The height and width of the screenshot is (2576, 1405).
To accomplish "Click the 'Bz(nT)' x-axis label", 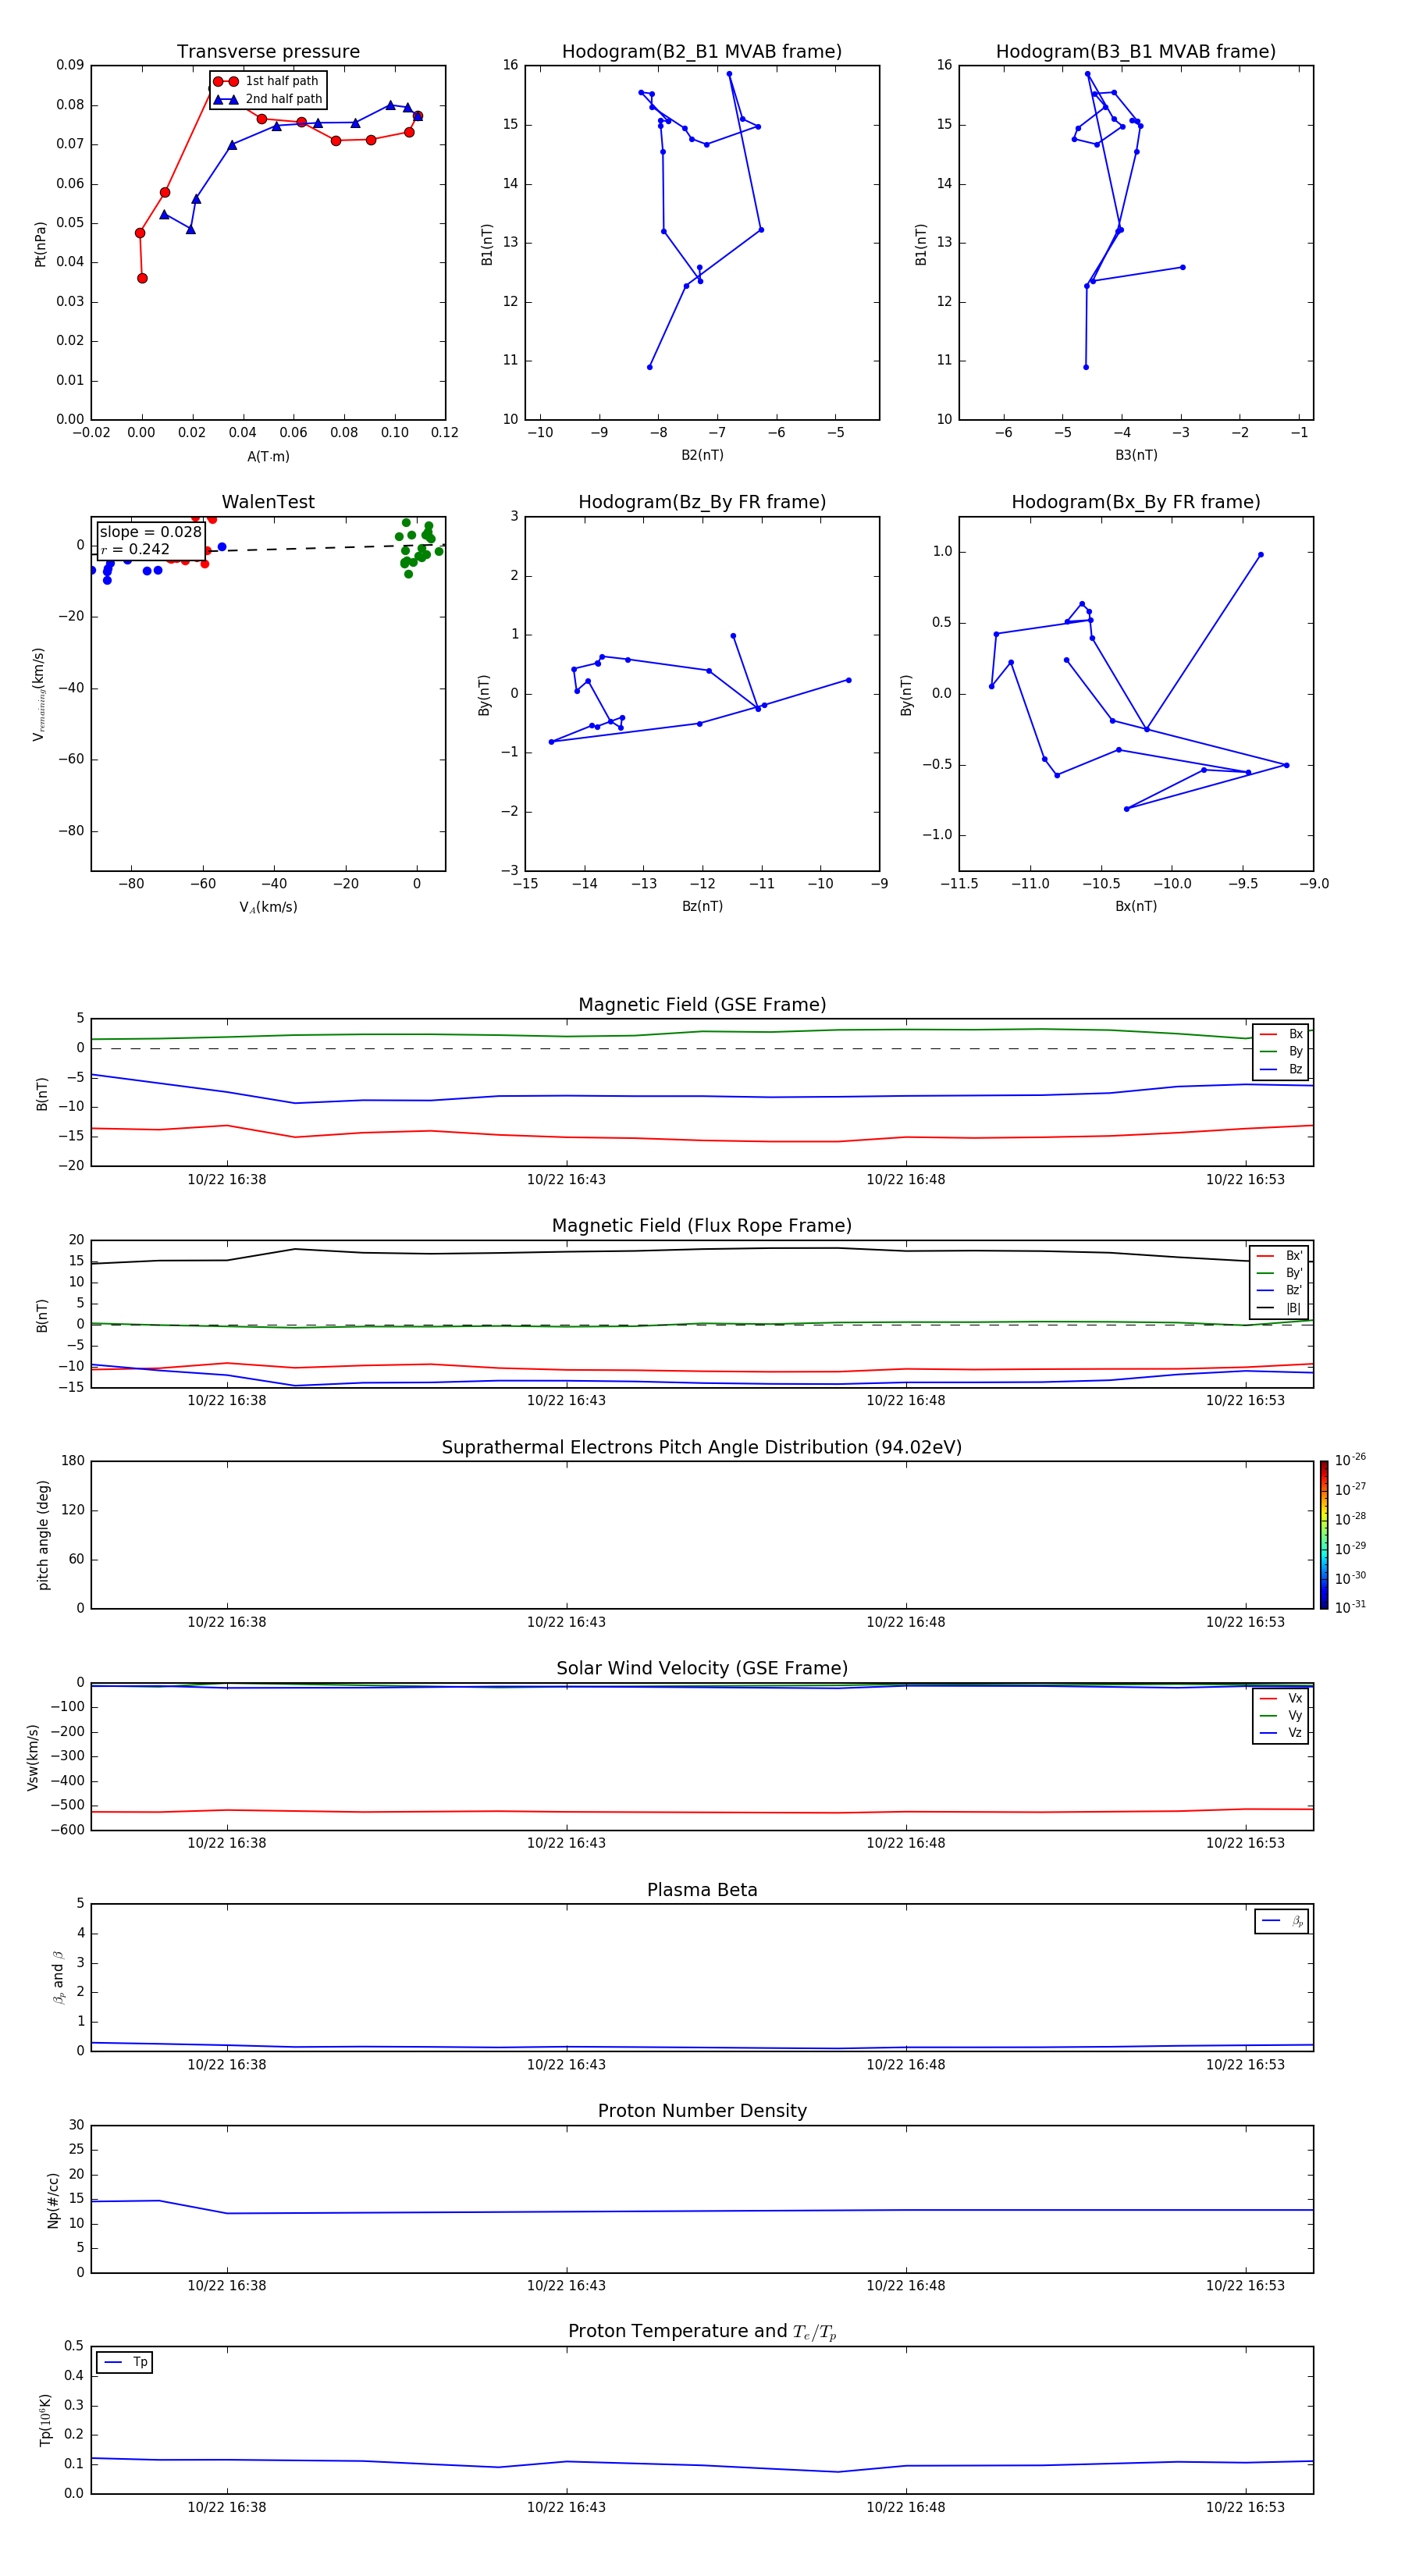I will point(702,907).
